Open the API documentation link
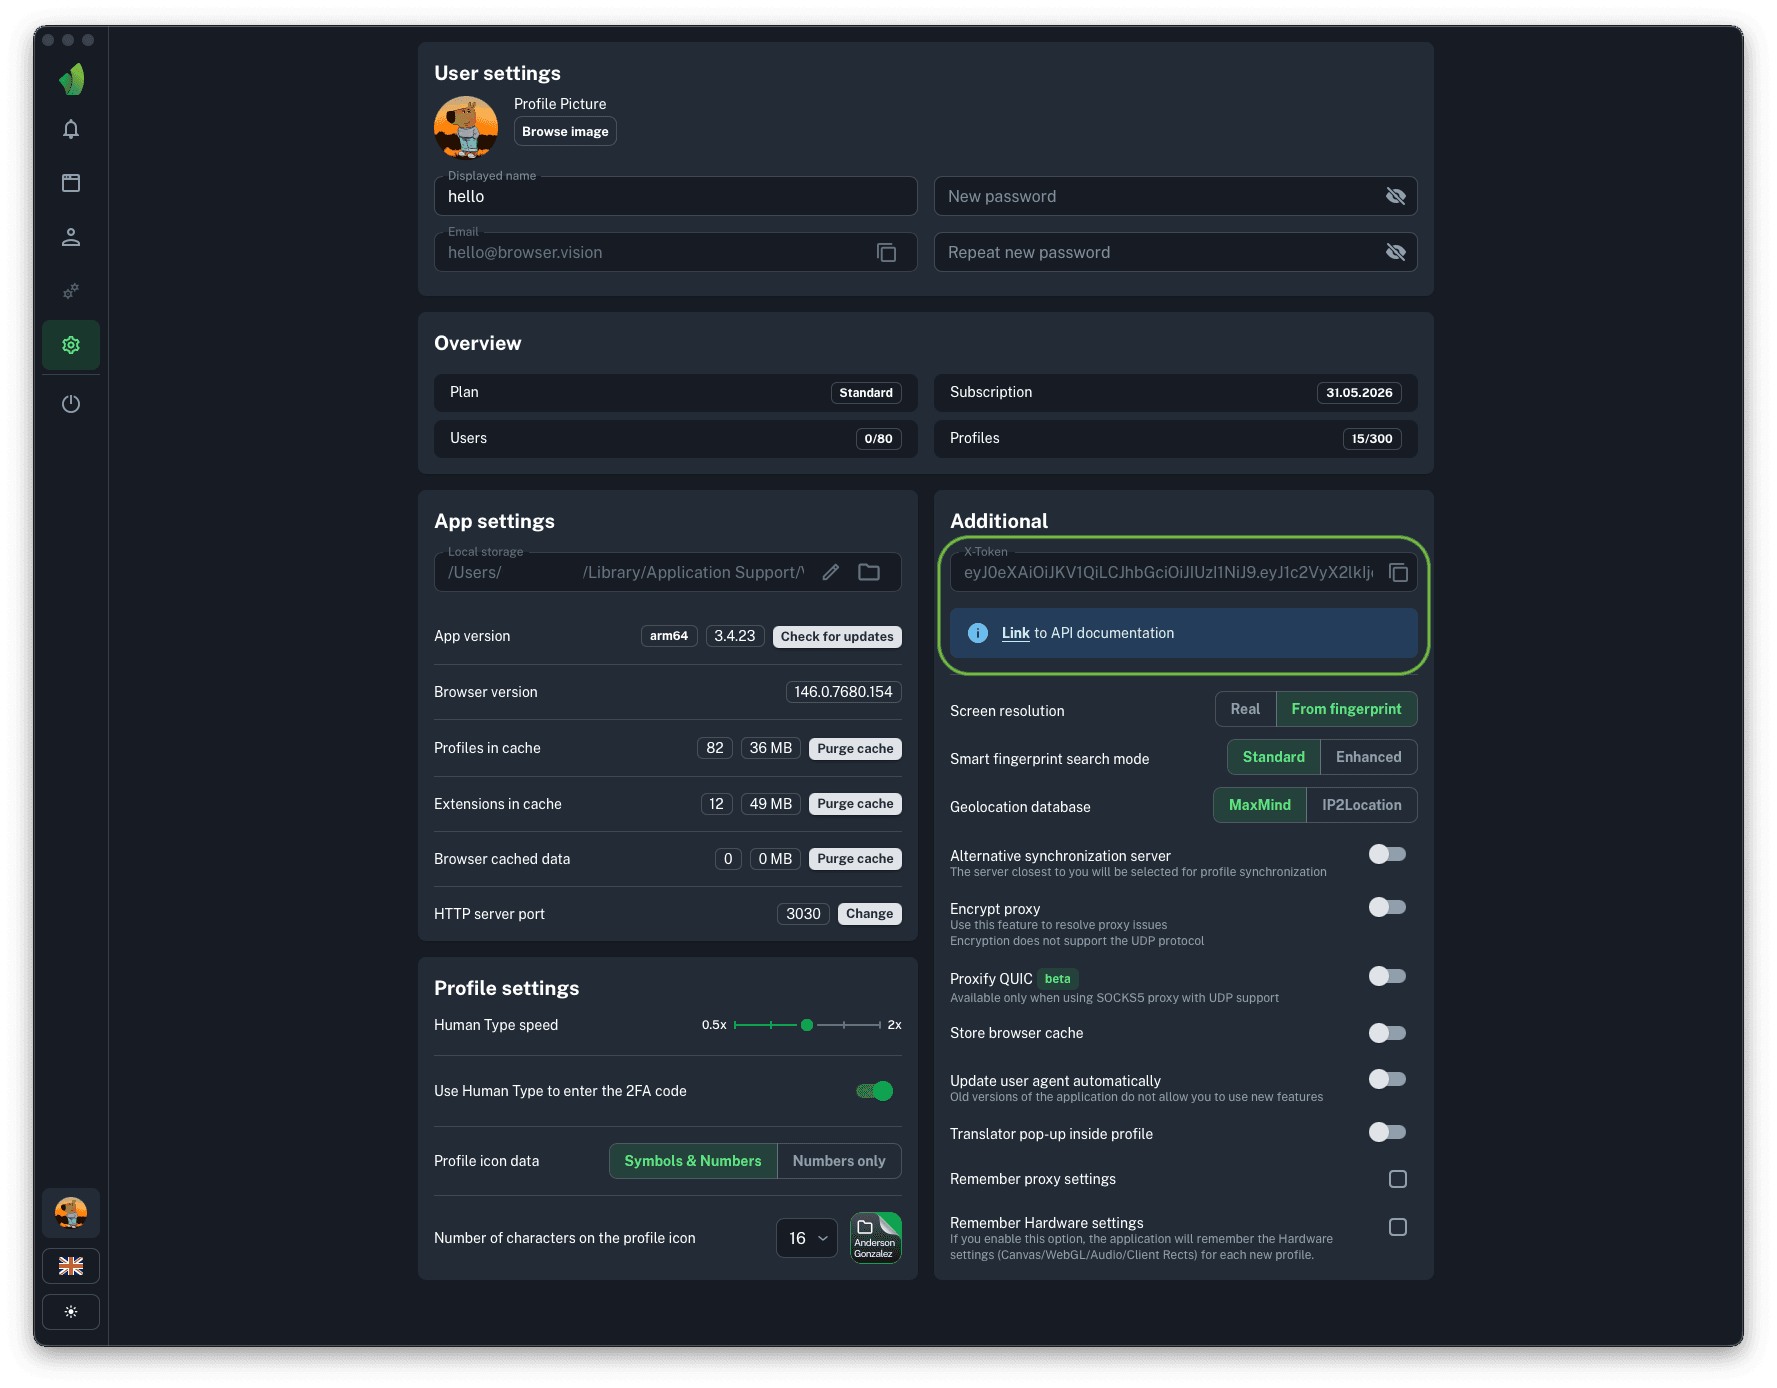The height and width of the screenshot is (1388, 1777). click(1015, 633)
